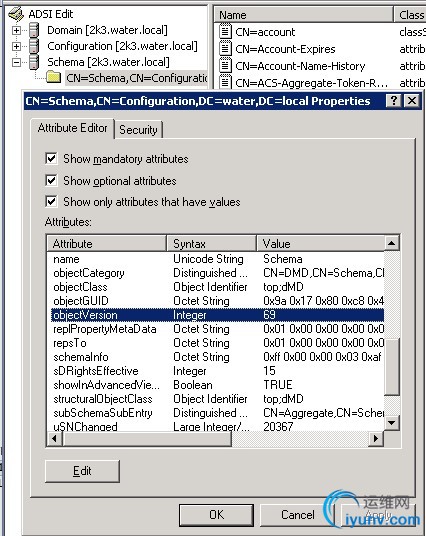Select the Domain [2k3.water.local] server icon
The width and height of the screenshot is (426, 536).
(x=34, y=30)
